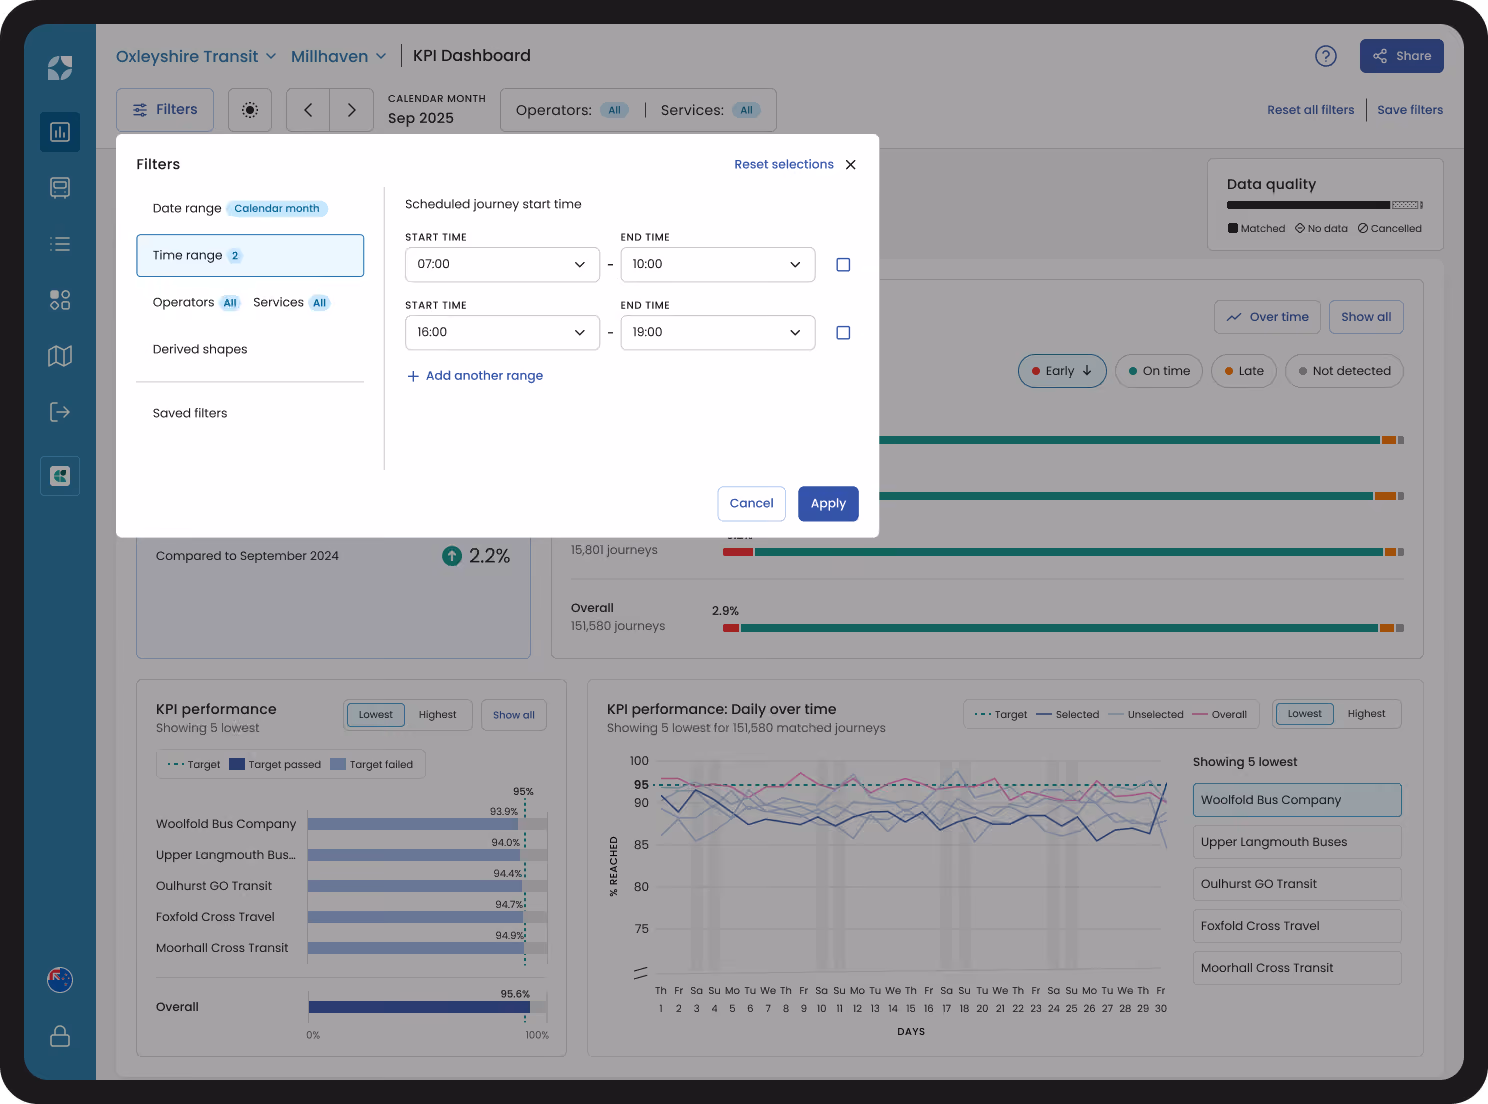This screenshot has width=1488, height=1104.
Task: Open the 19:00 end time dropdown
Action: [718, 333]
